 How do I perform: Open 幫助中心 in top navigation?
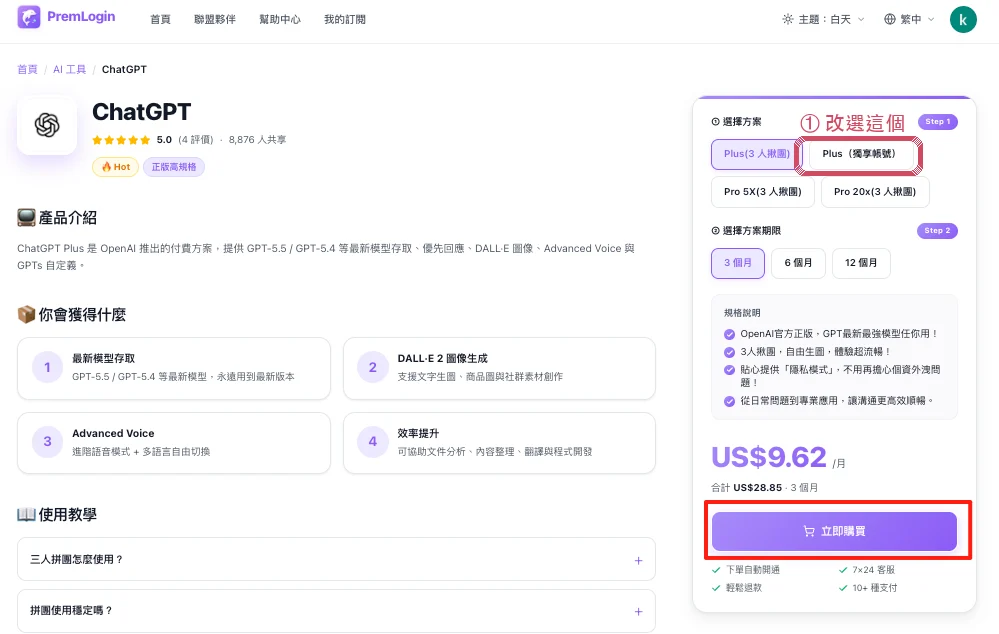tap(280, 19)
